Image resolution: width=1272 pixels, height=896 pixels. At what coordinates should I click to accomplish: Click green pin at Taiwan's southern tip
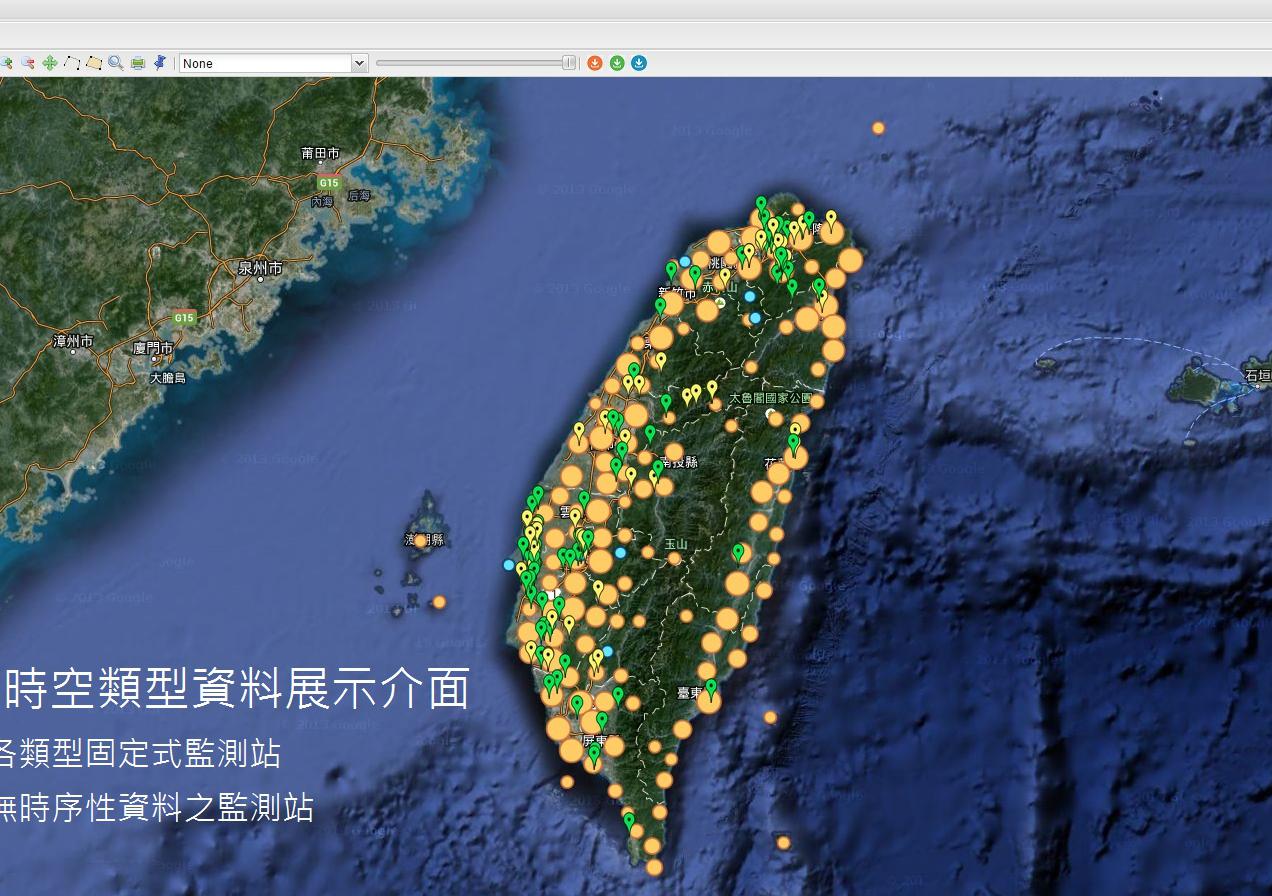coord(629,821)
